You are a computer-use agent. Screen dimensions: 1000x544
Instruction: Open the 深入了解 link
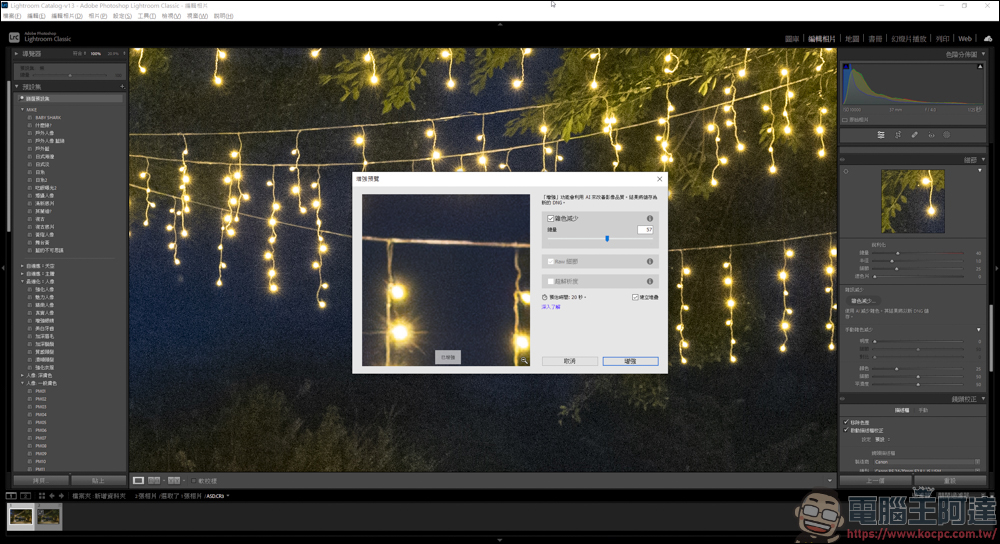[551, 307]
